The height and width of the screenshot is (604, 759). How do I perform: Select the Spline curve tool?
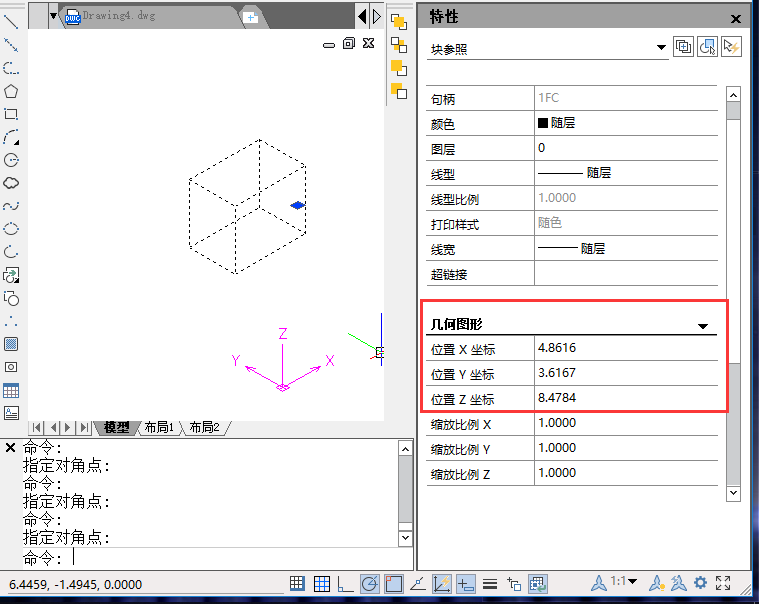pos(11,206)
